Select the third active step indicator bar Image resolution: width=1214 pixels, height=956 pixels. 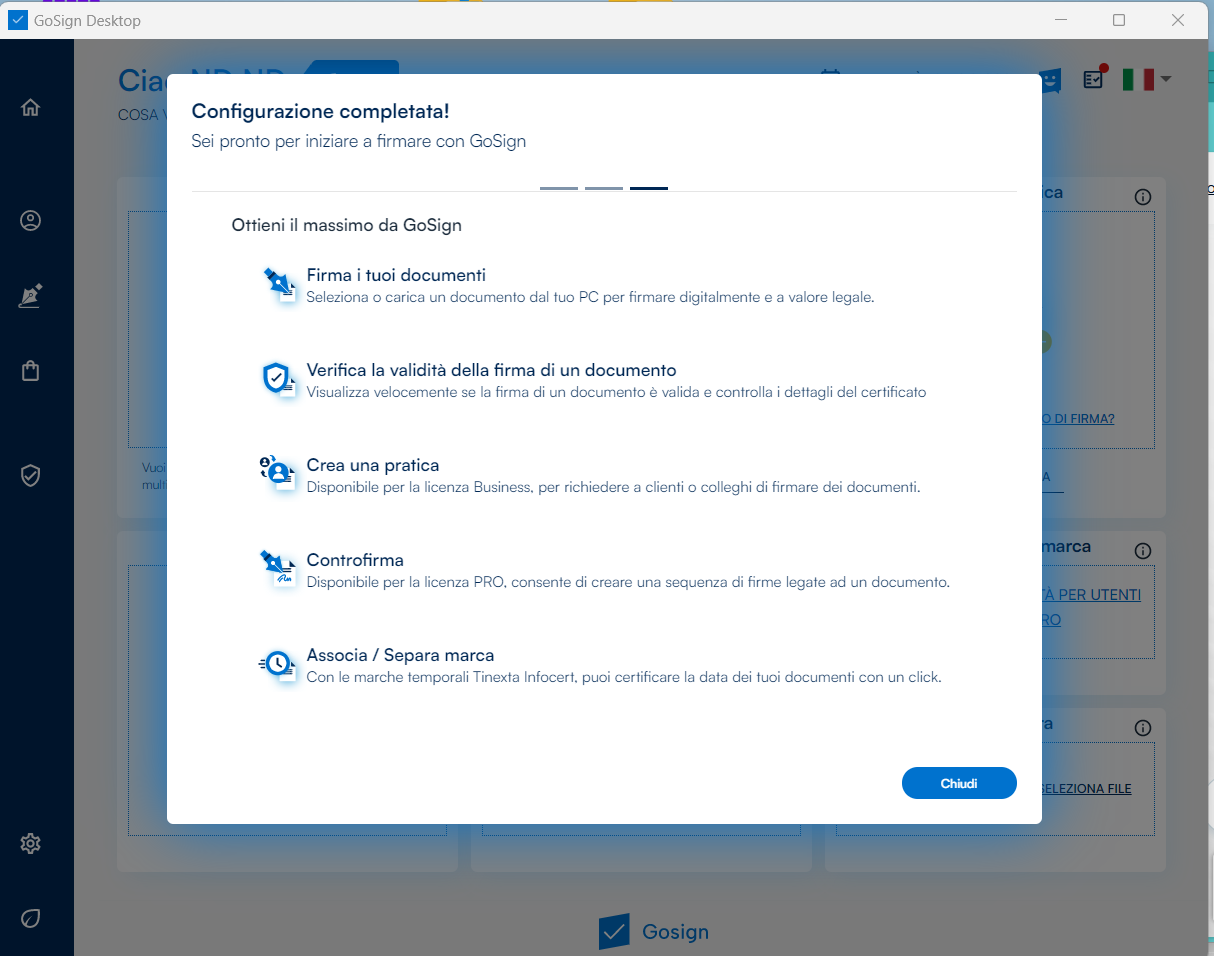(x=649, y=188)
